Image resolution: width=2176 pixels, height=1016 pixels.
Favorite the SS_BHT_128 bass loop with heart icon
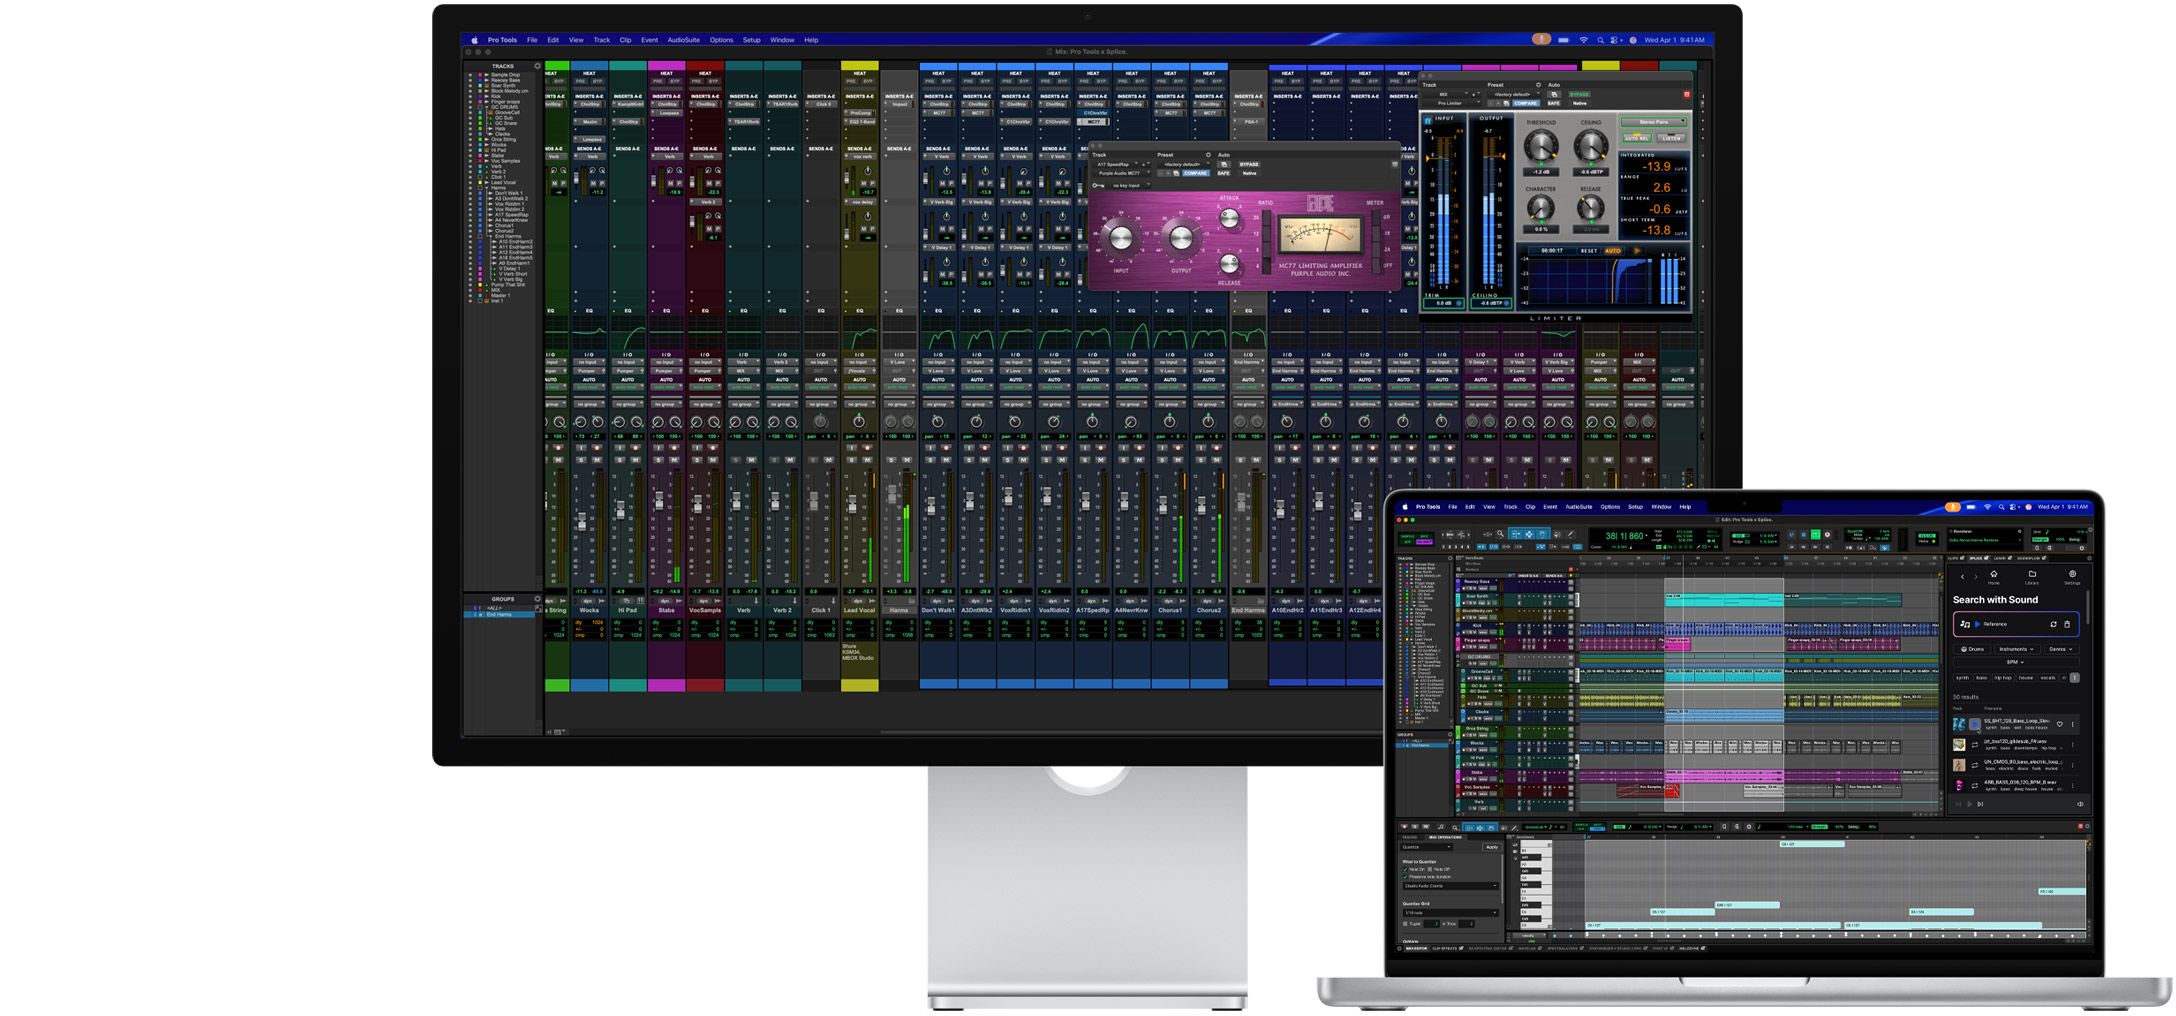pos(2059,724)
